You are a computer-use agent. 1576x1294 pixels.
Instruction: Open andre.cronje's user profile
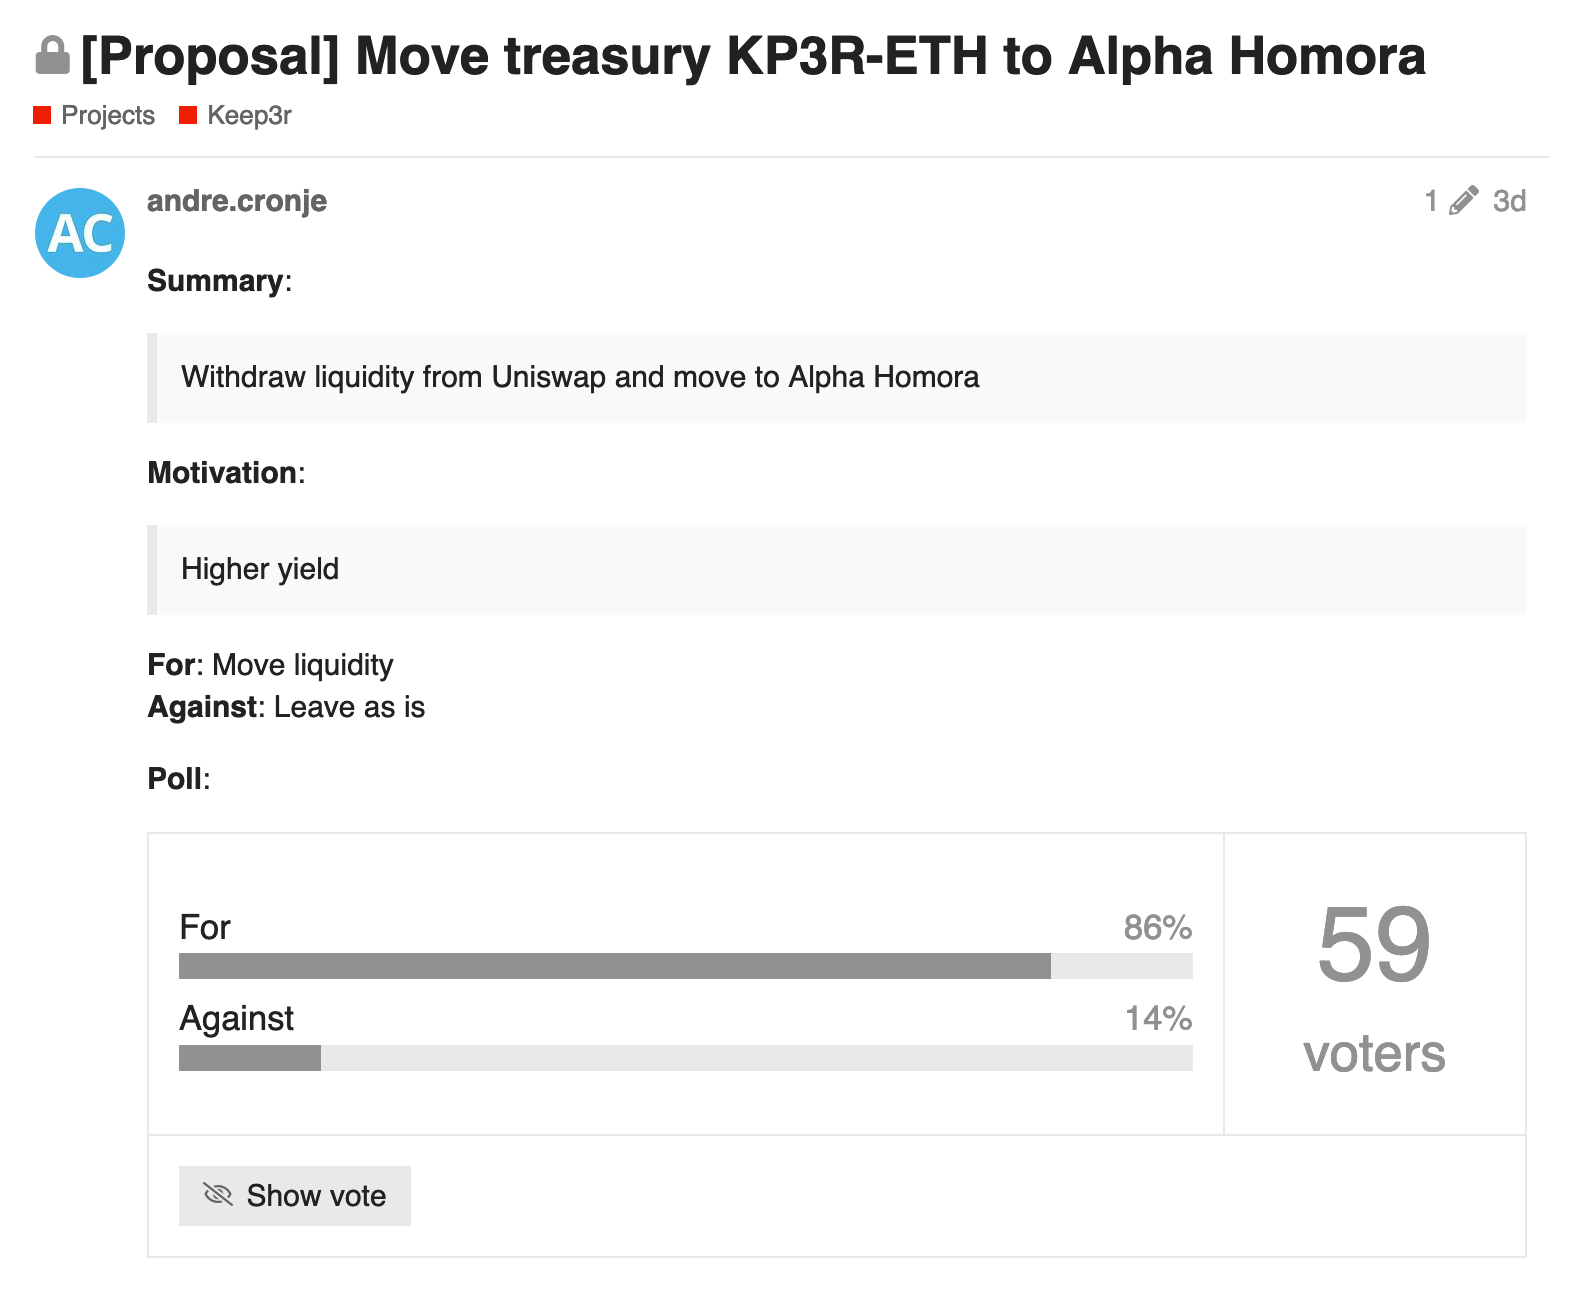(237, 201)
